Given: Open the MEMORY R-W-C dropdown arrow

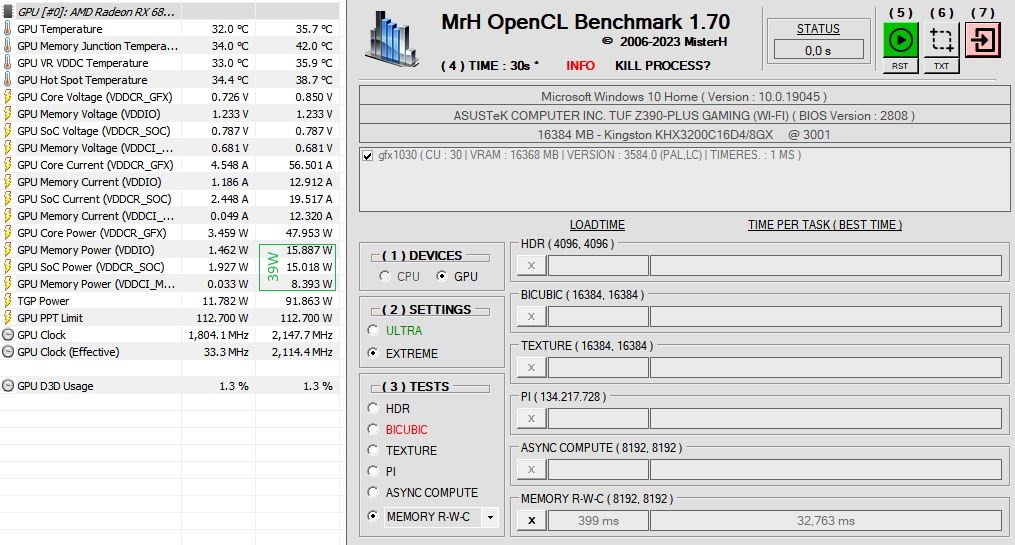Looking at the screenshot, I should coord(490,517).
